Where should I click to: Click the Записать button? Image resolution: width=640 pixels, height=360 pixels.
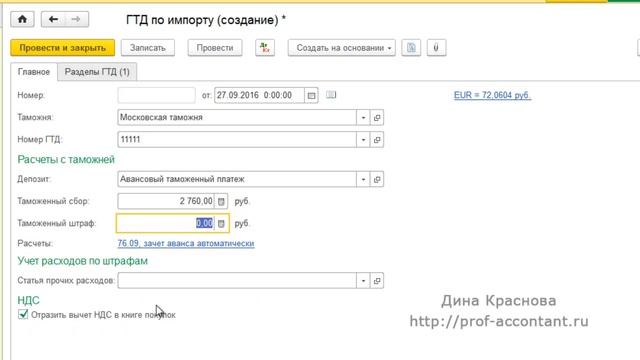point(148,48)
